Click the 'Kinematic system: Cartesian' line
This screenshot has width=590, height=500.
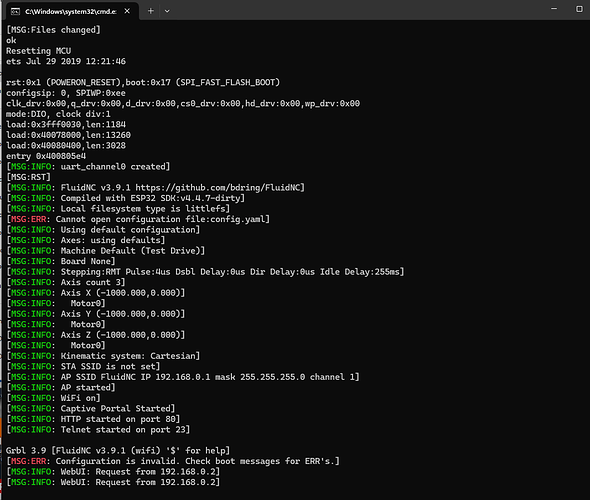point(103,356)
